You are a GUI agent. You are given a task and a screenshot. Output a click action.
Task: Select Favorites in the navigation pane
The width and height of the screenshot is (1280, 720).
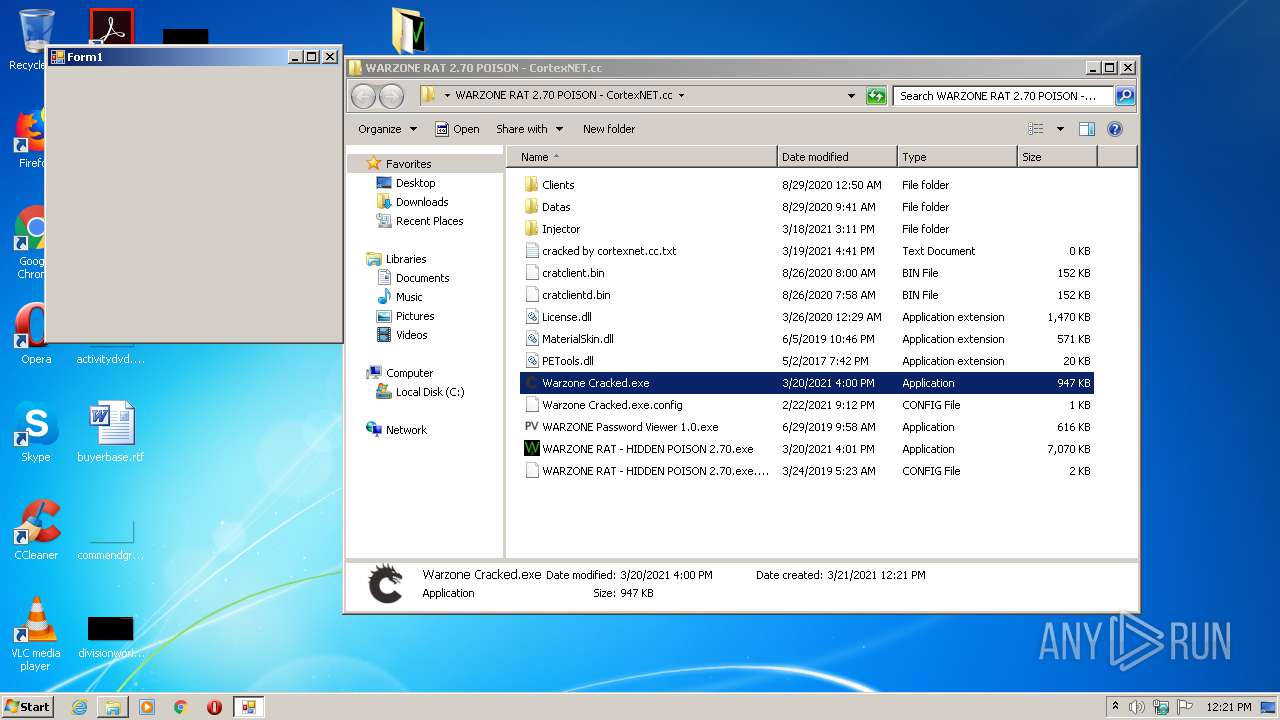pyautogui.click(x=408, y=164)
